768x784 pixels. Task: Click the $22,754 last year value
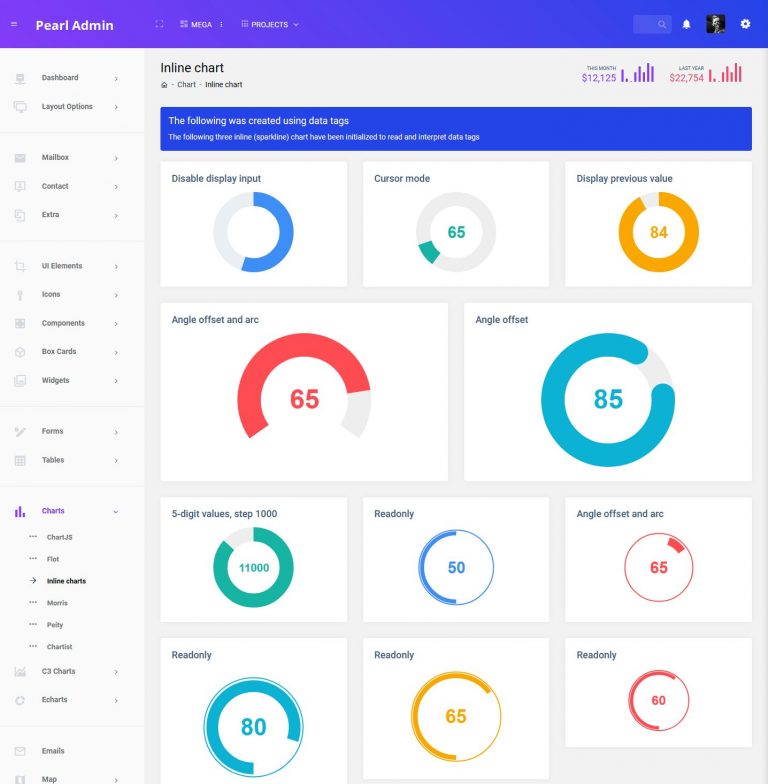(686, 78)
